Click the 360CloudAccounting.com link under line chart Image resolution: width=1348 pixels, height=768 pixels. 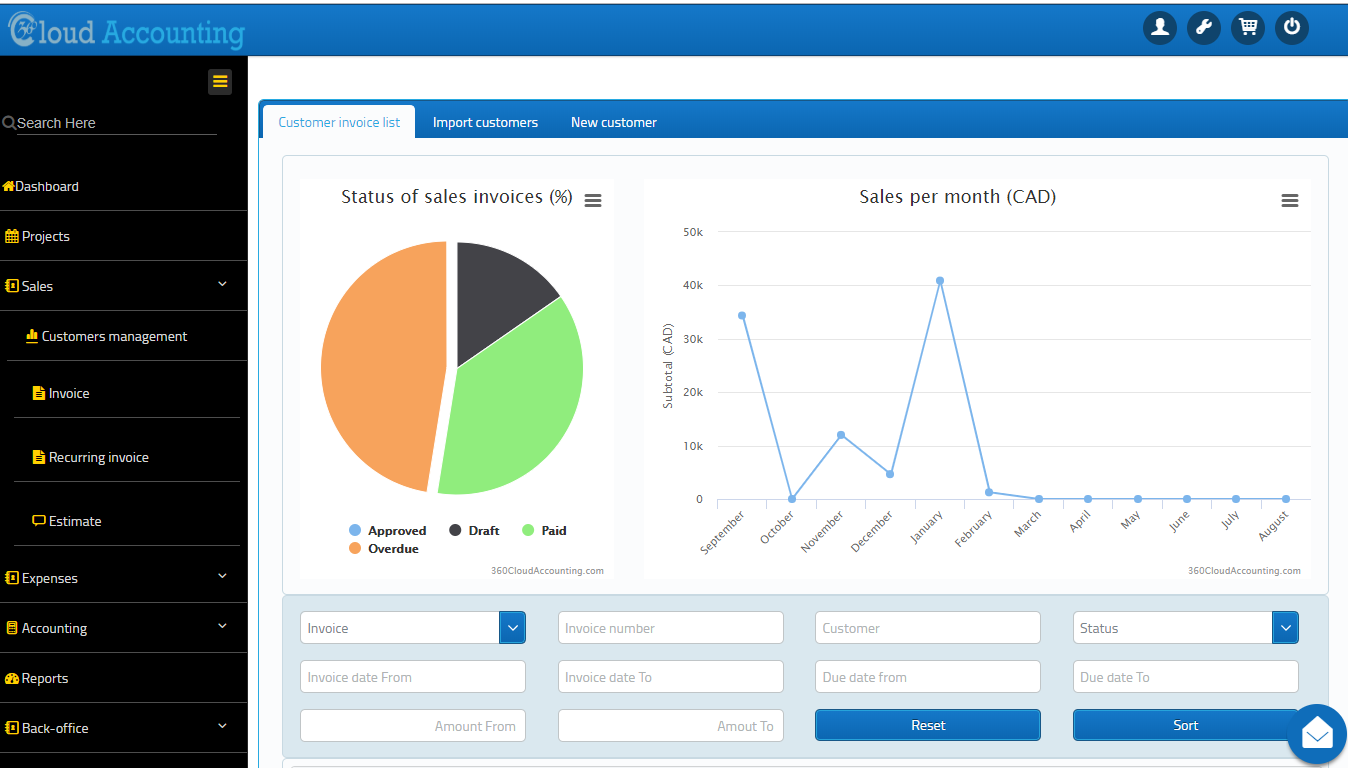point(1244,571)
